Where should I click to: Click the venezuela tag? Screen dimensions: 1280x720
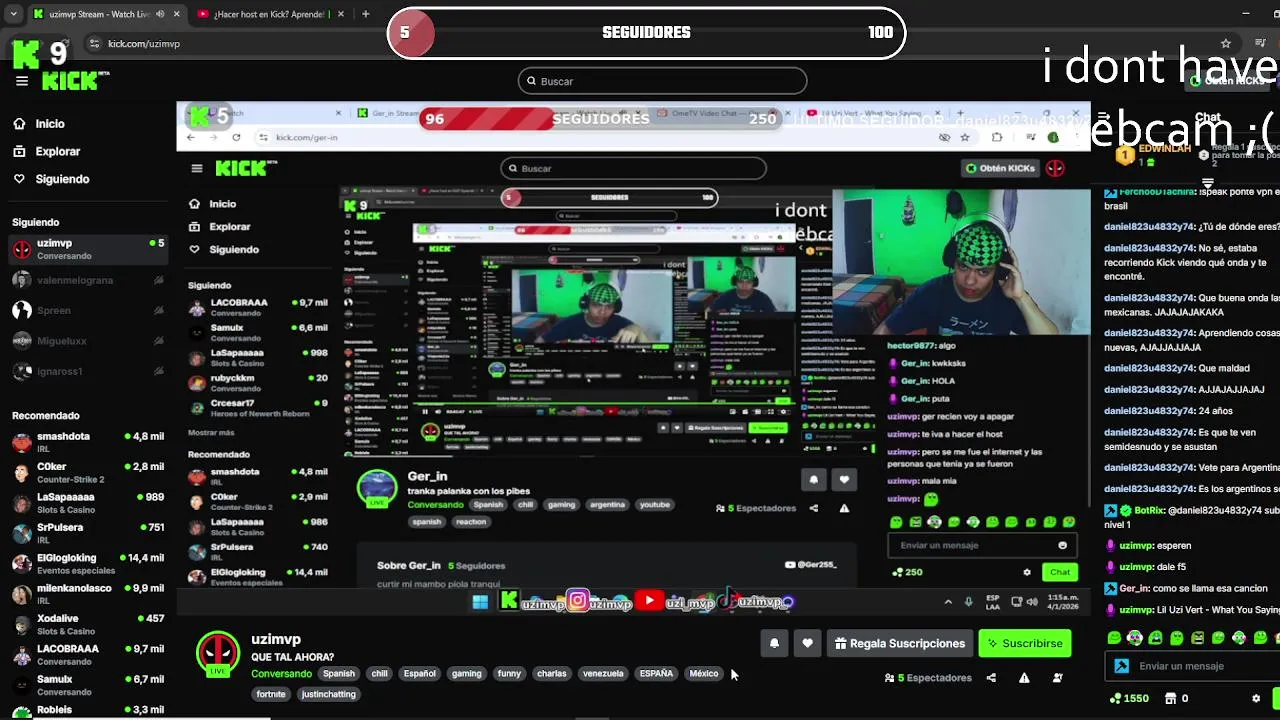tap(603, 674)
